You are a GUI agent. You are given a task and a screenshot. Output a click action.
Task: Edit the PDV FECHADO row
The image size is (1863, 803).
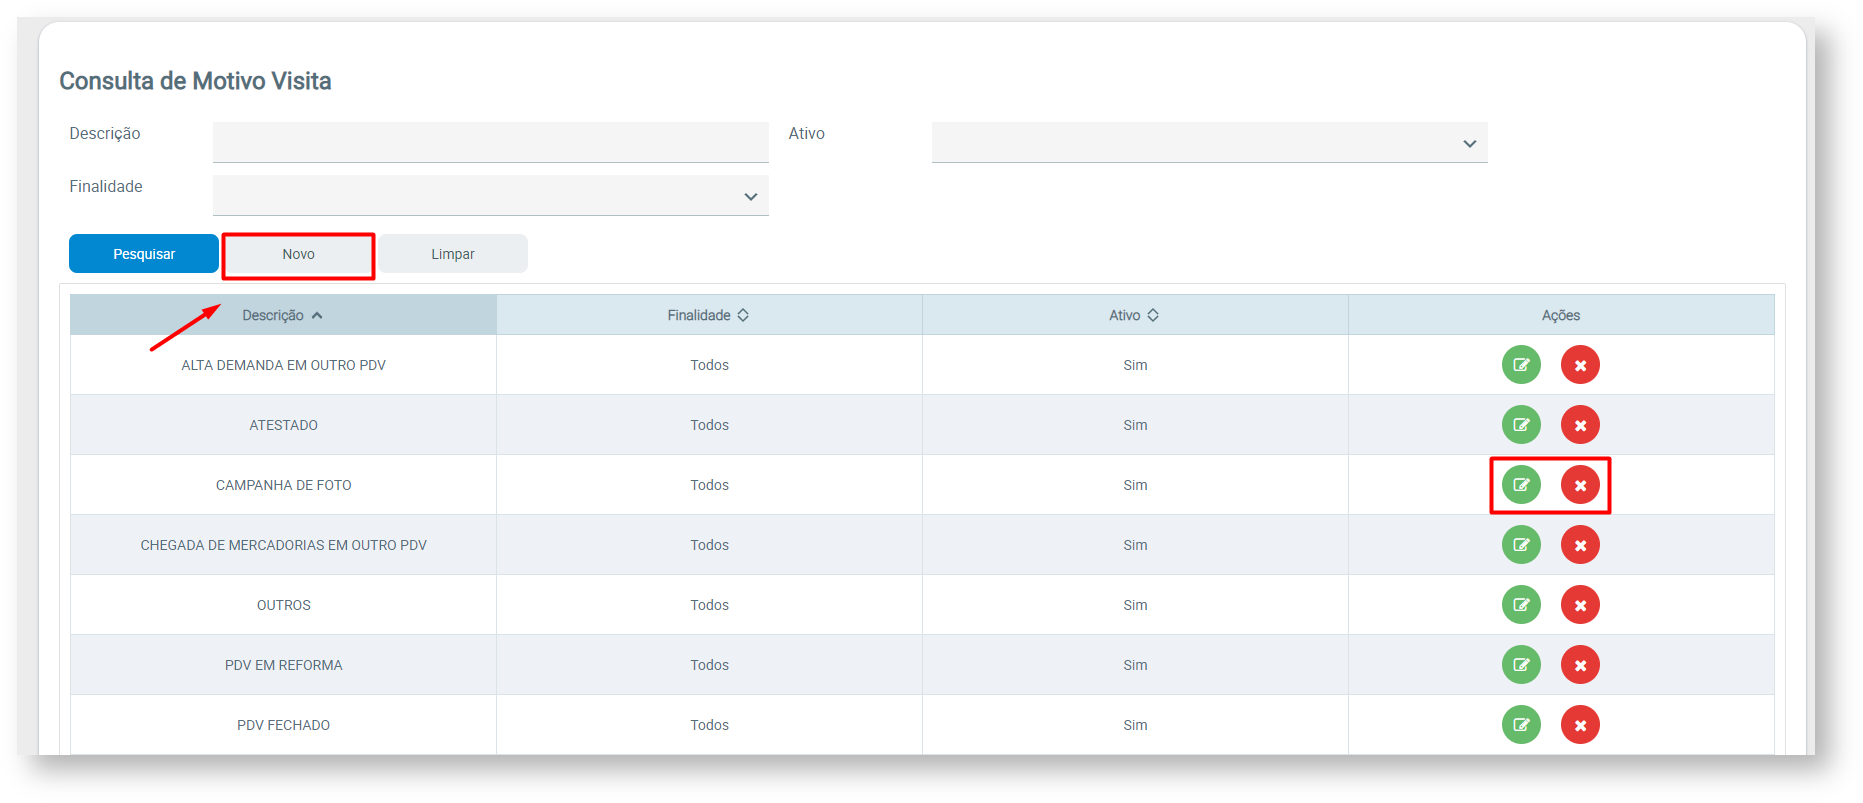(x=1521, y=725)
